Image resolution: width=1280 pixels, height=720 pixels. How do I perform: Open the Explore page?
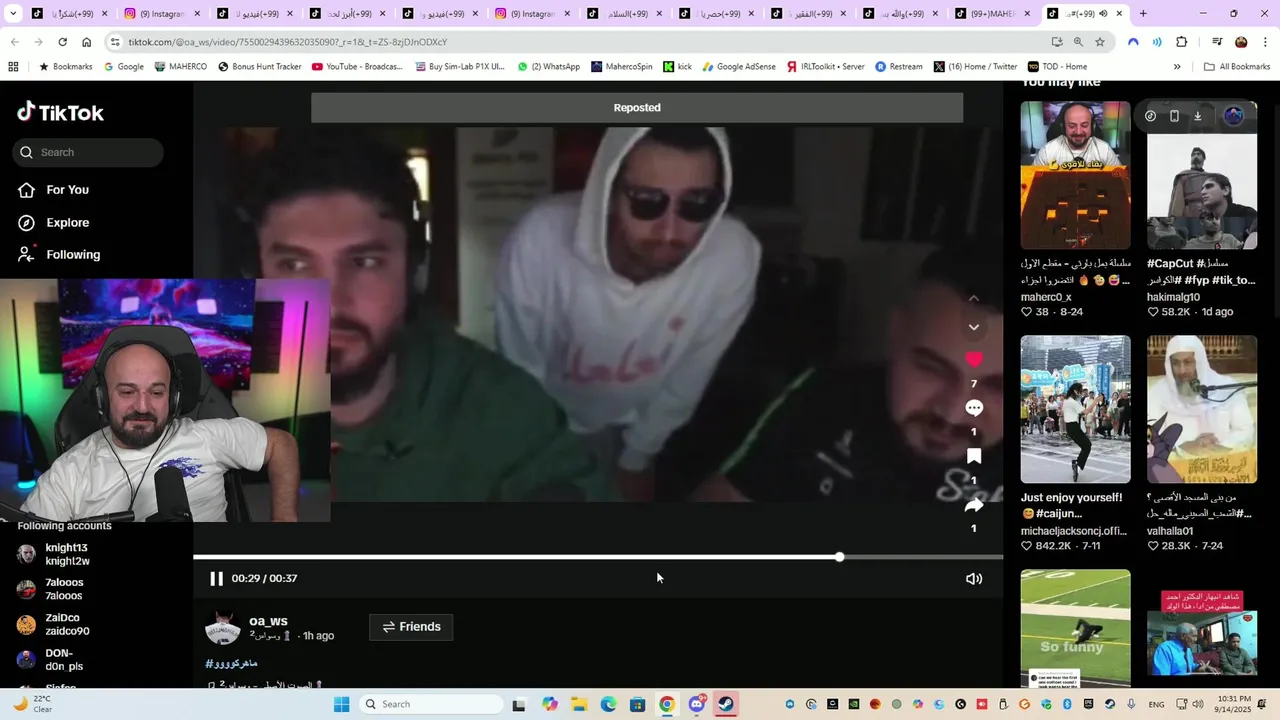(x=67, y=222)
